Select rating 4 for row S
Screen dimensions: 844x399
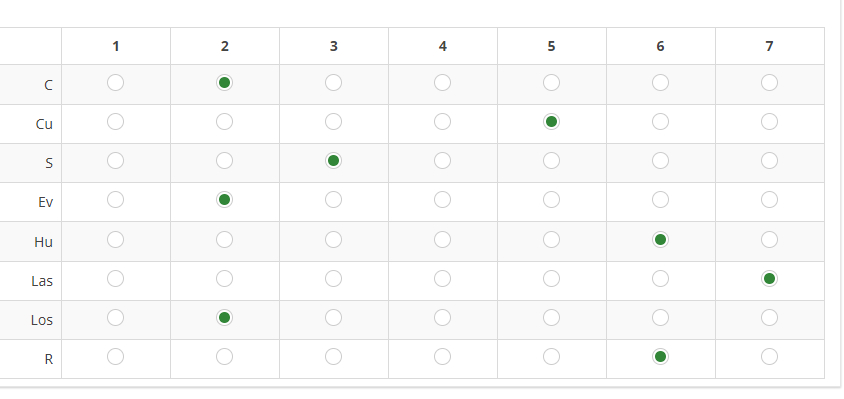click(442, 160)
